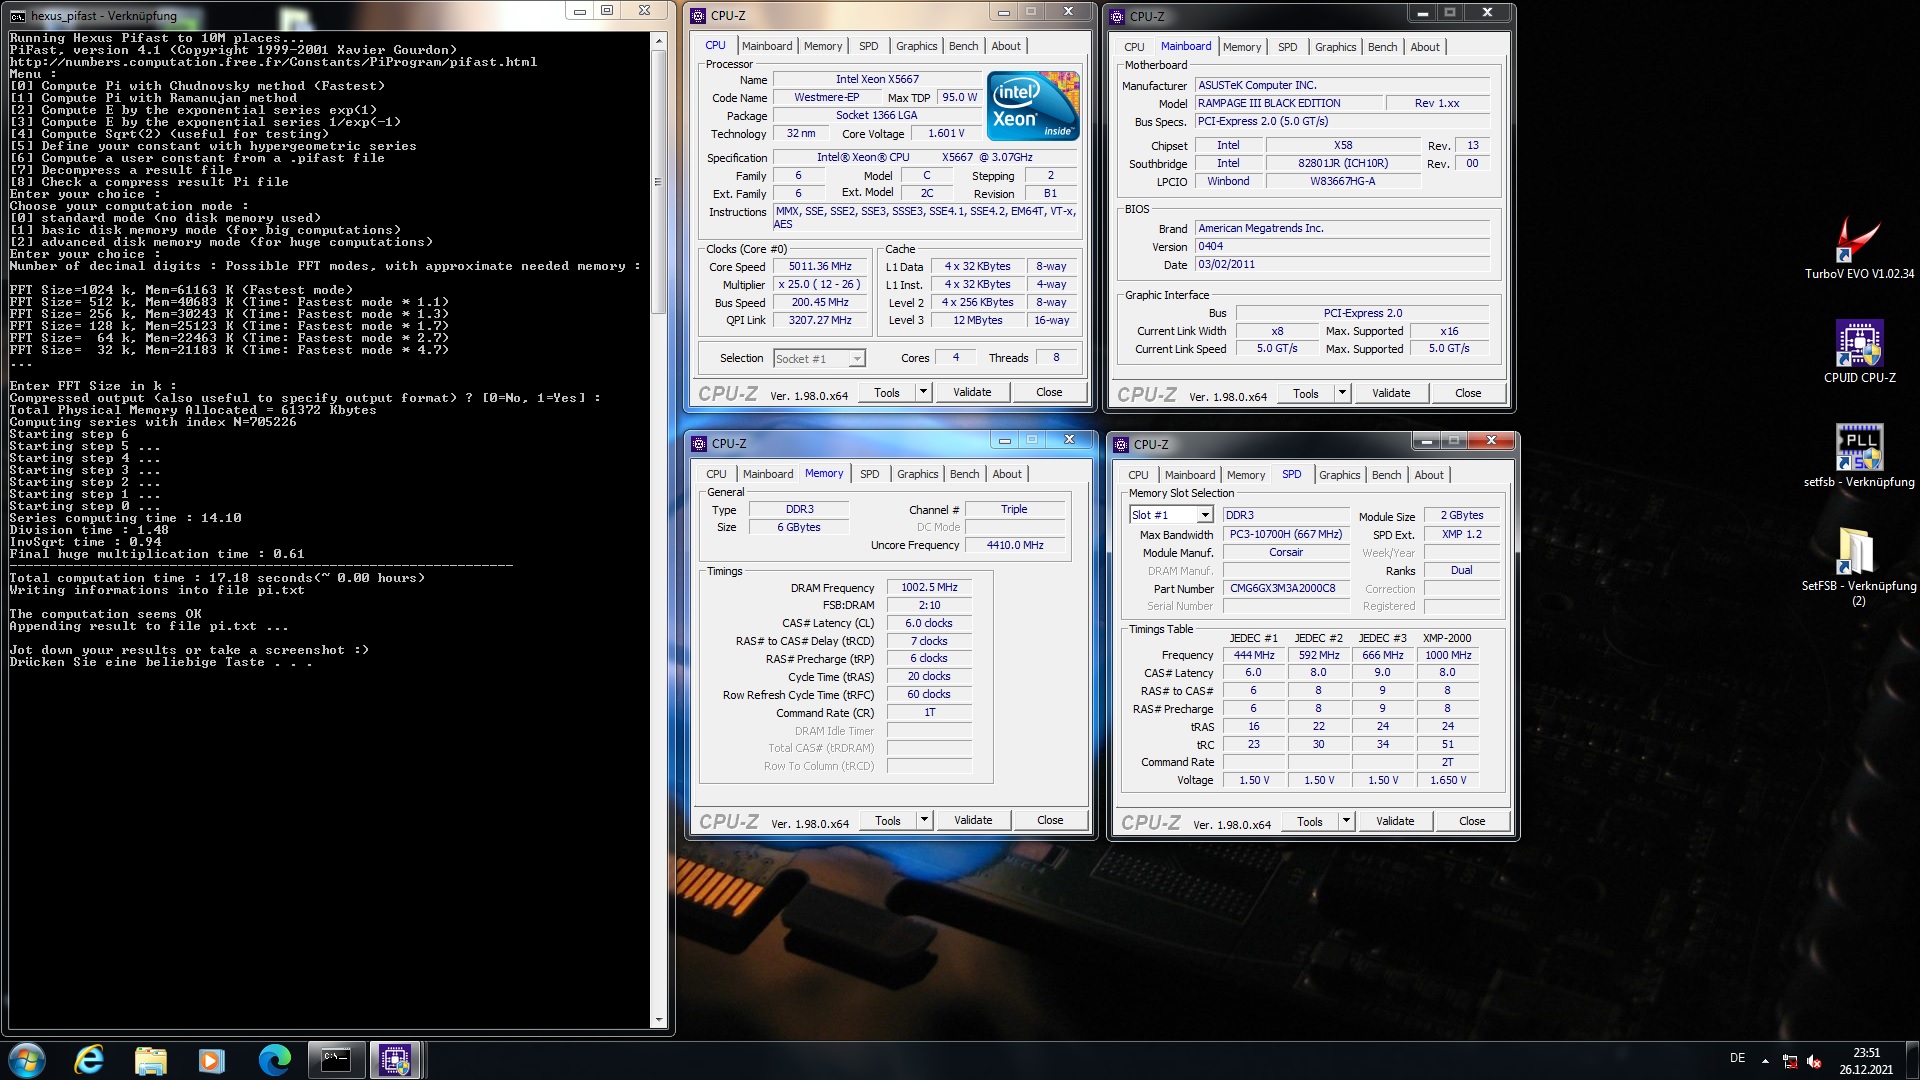The width and height of the screenshot is (1920, 1080).
Task: Click the Threads value 8 field
Action: 1056,358
